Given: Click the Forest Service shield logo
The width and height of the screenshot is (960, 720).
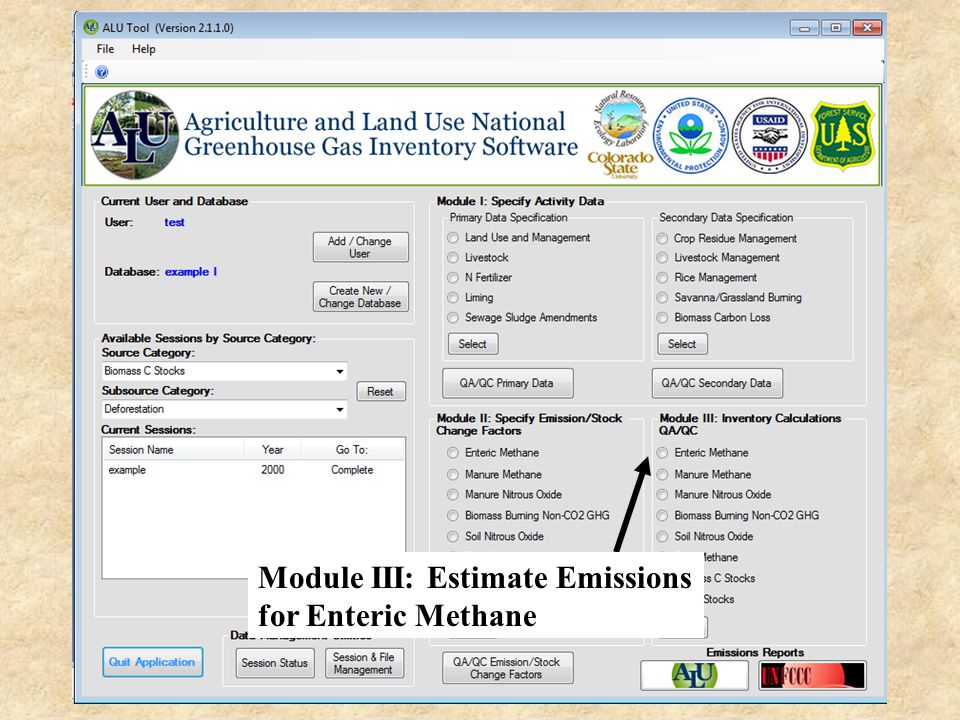Looking at the screenshot, I should (842, 136).
